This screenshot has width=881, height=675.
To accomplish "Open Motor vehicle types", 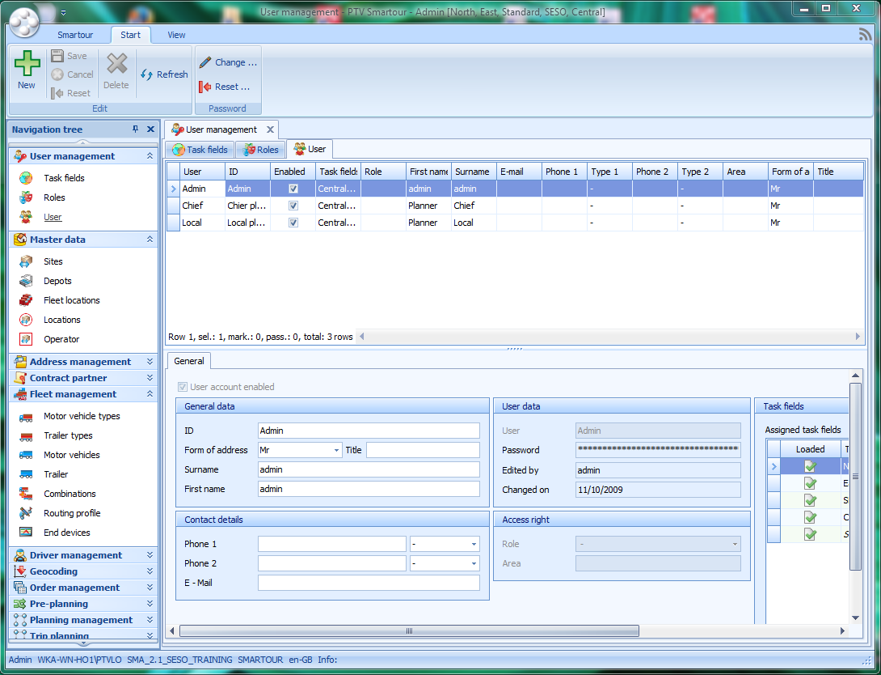I will coord(81,416).
